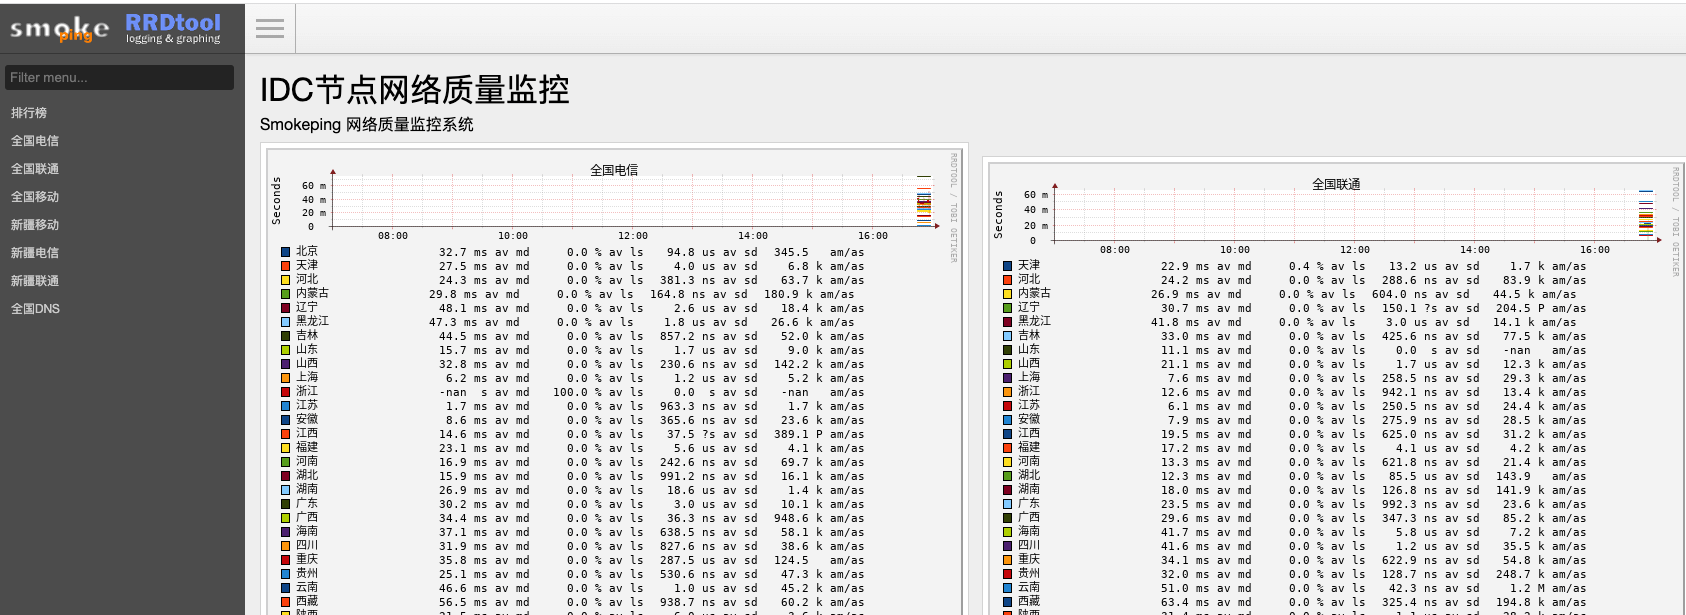Click 江苏 color swatch in 全国联通 legend
This screenshot has width=1686, height=615.
(x=1008, y=406)
